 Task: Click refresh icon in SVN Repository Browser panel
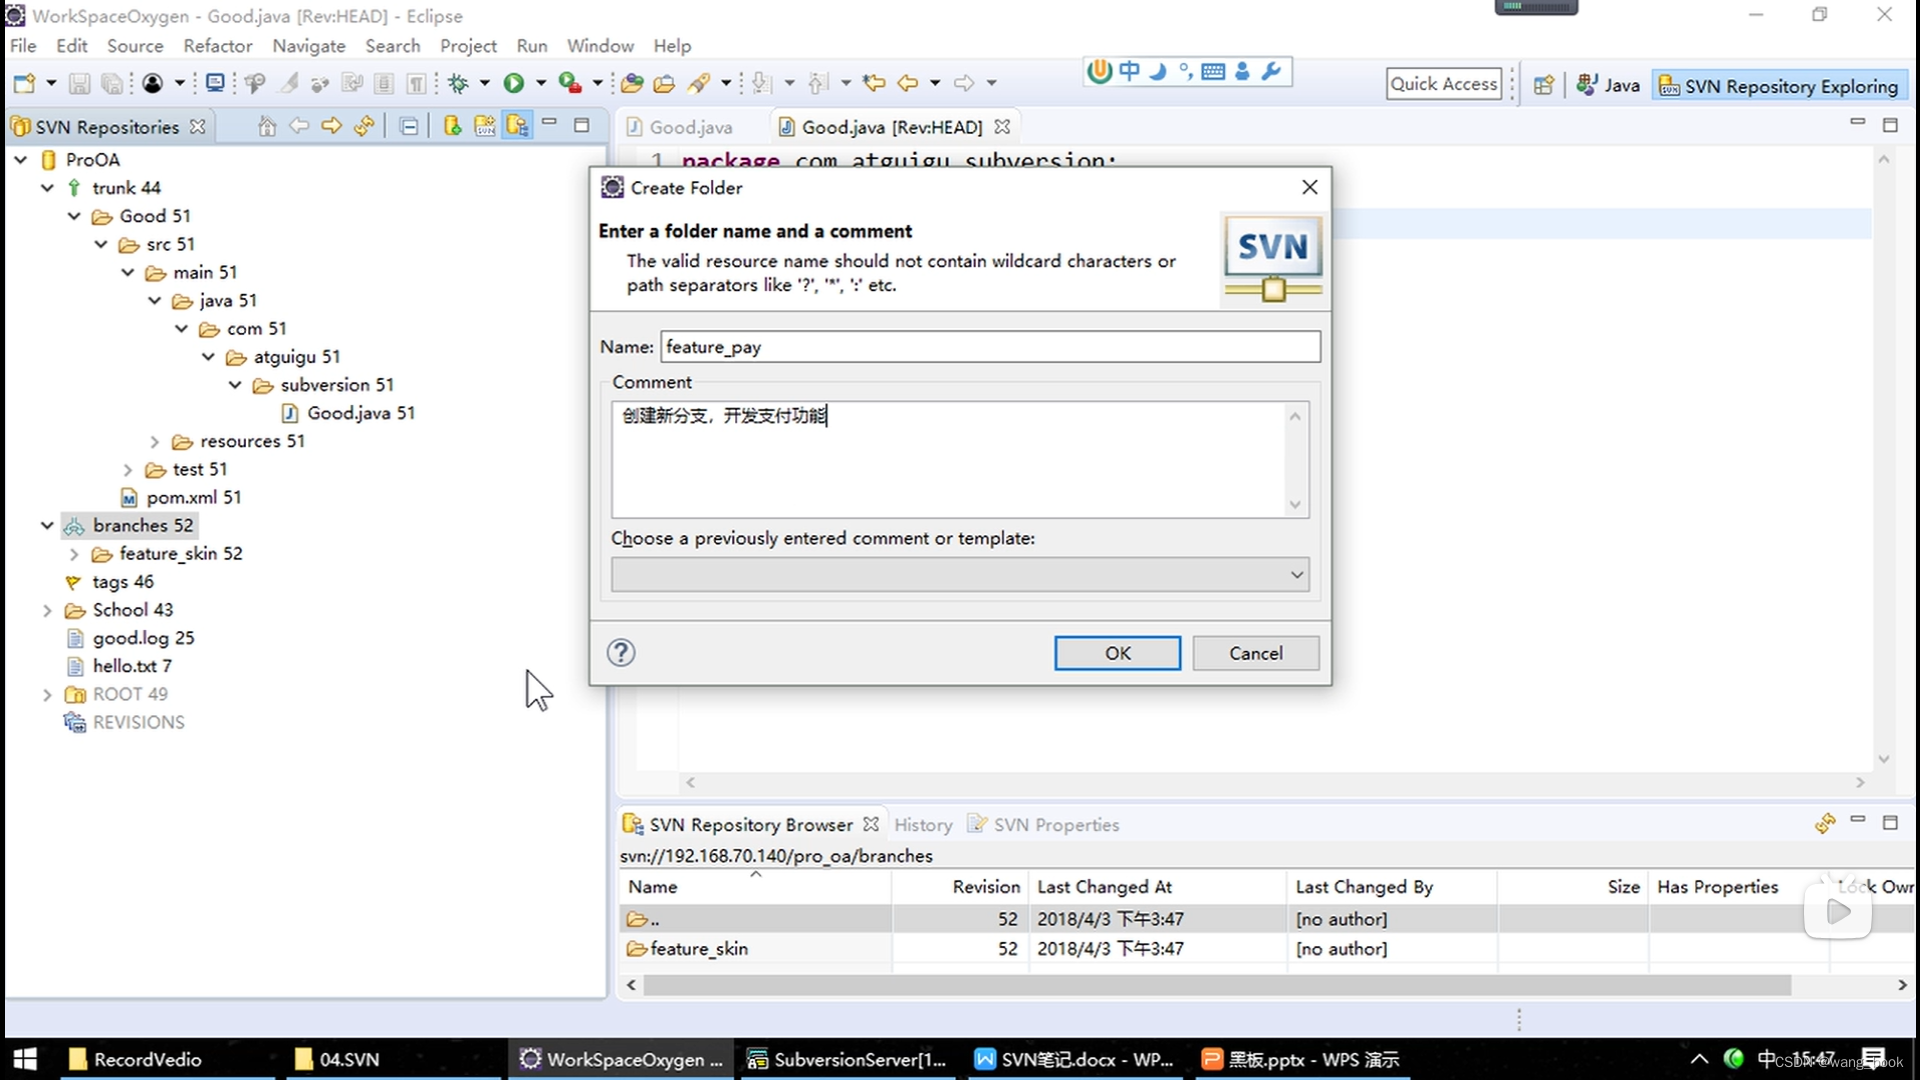click(1825, 823)
